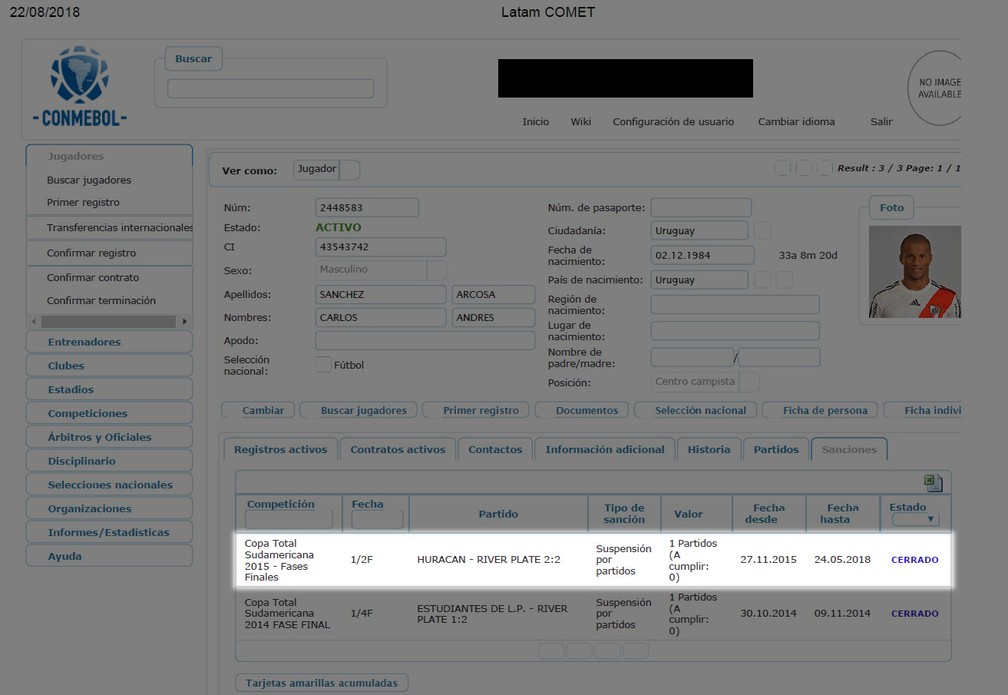Image resolution: width=1008 pixels, height=695 pixels.
Task: Select Contratos activos tab
Action: click(397, 450)
